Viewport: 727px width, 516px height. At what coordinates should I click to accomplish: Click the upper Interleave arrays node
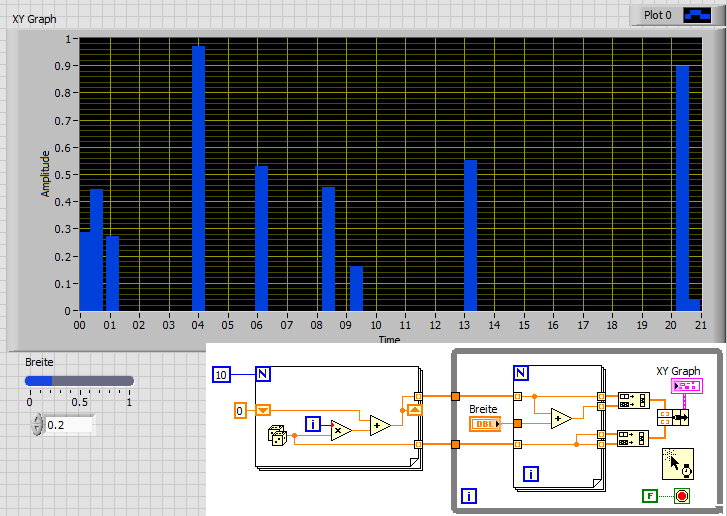pyautogui.click(x=633, y=400)
